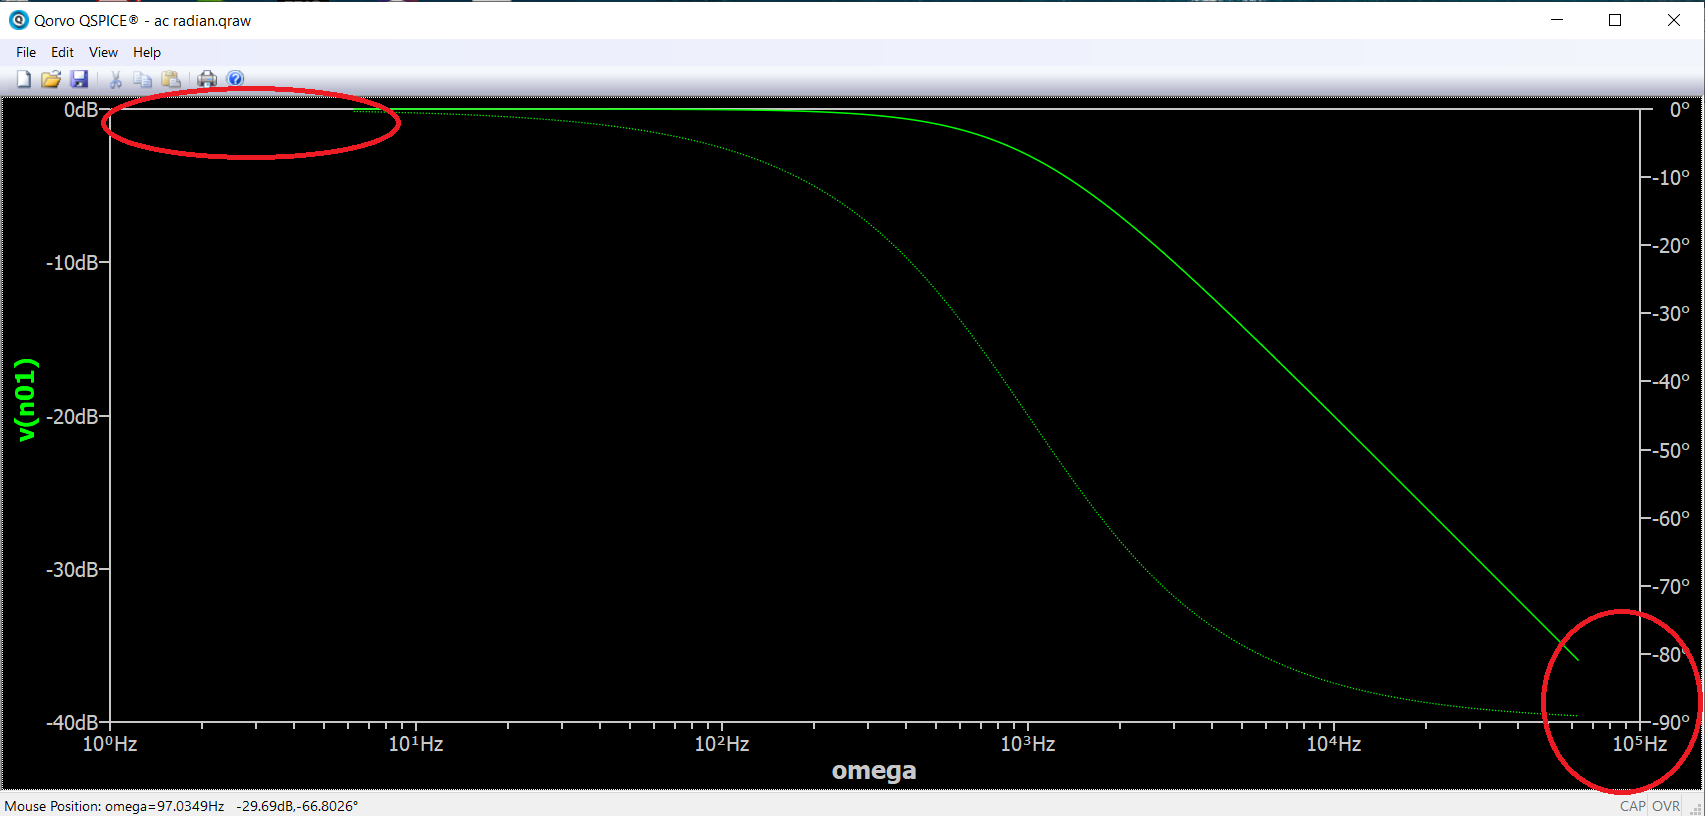Click the Cut scissors icon
The image size is (1705, 816).
click(x=115, y=79)
